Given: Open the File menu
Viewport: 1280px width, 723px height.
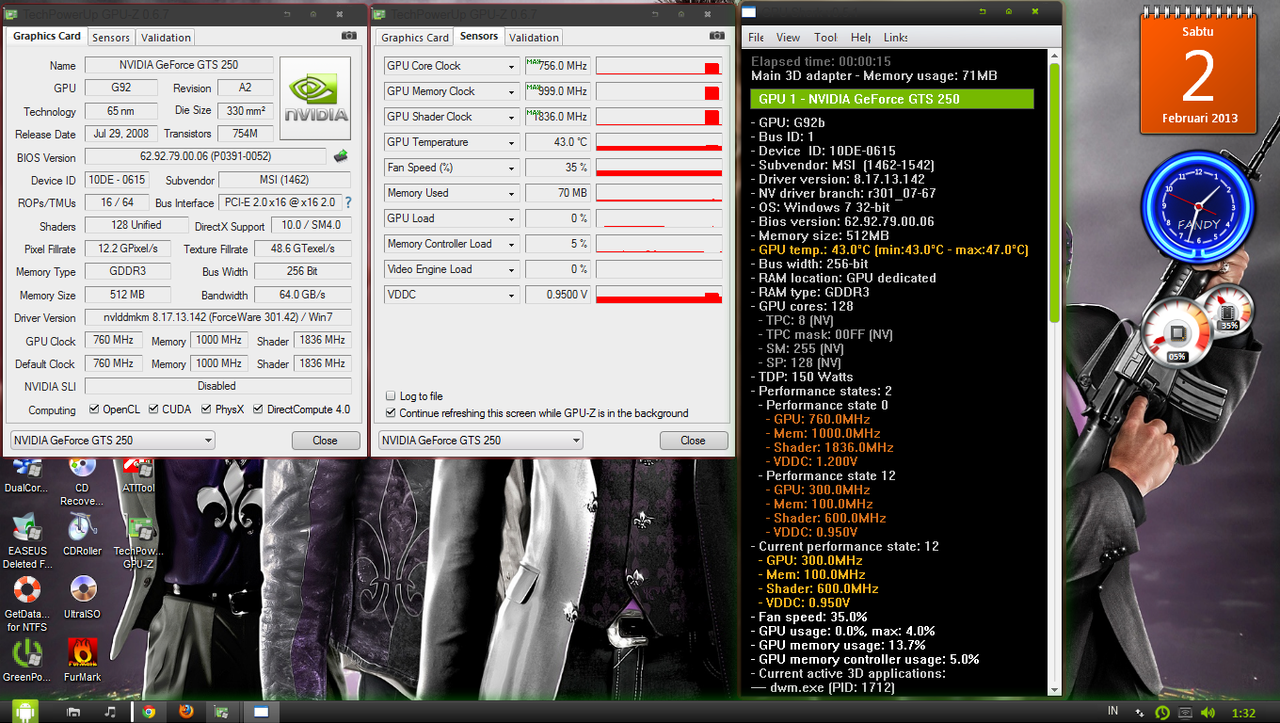Looking at the screenshot, I should pos(756,37).
